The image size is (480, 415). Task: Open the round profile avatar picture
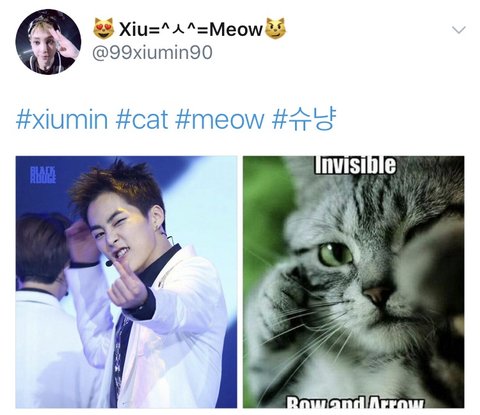pyautogui.click(x=48, y=42)
